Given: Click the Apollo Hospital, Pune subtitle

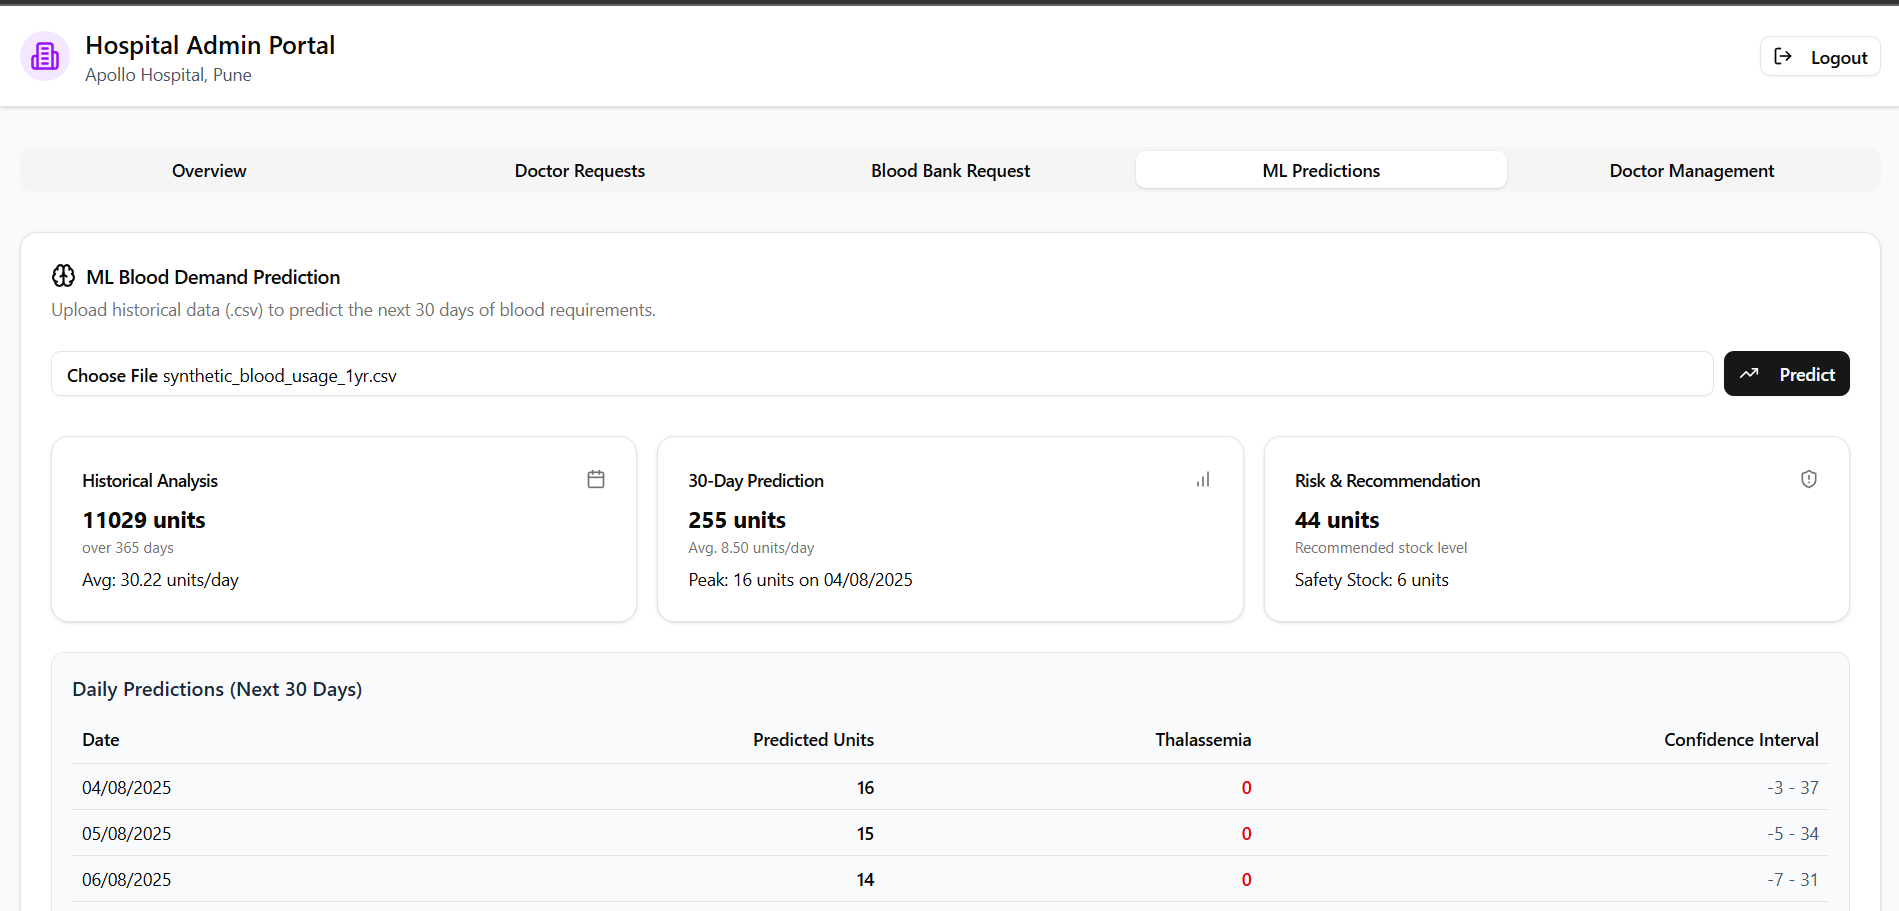Looking at the screenshot, I should pos(168,75).
